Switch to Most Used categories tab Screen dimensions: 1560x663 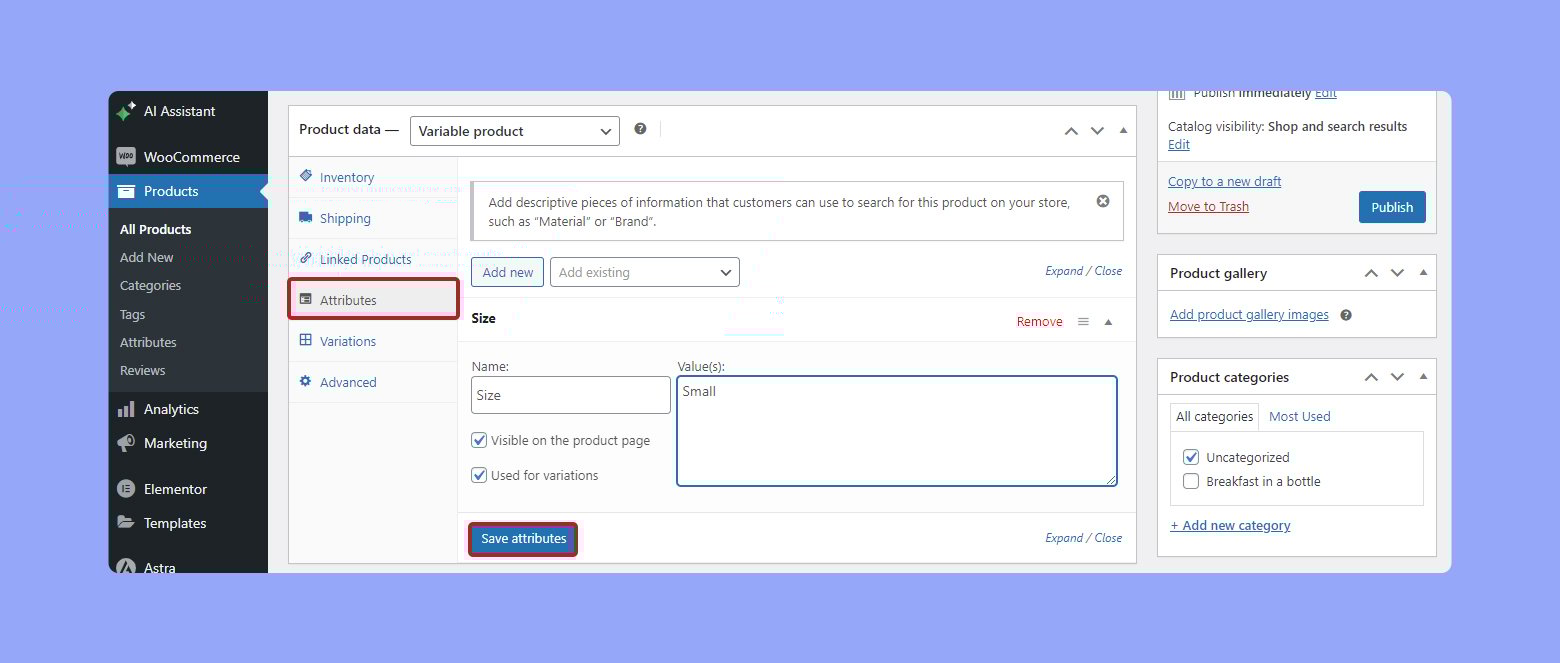point(1299,417)
